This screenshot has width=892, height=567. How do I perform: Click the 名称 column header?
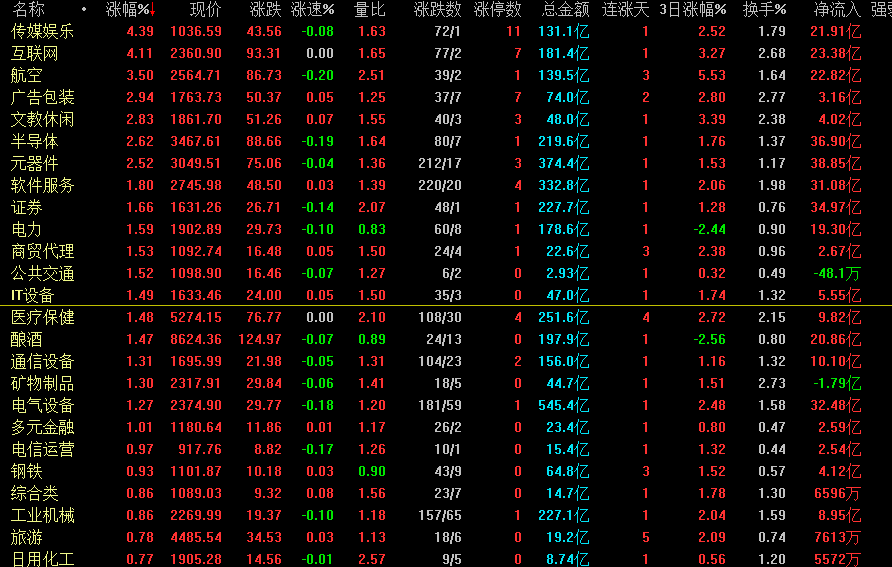pos(28,9)
